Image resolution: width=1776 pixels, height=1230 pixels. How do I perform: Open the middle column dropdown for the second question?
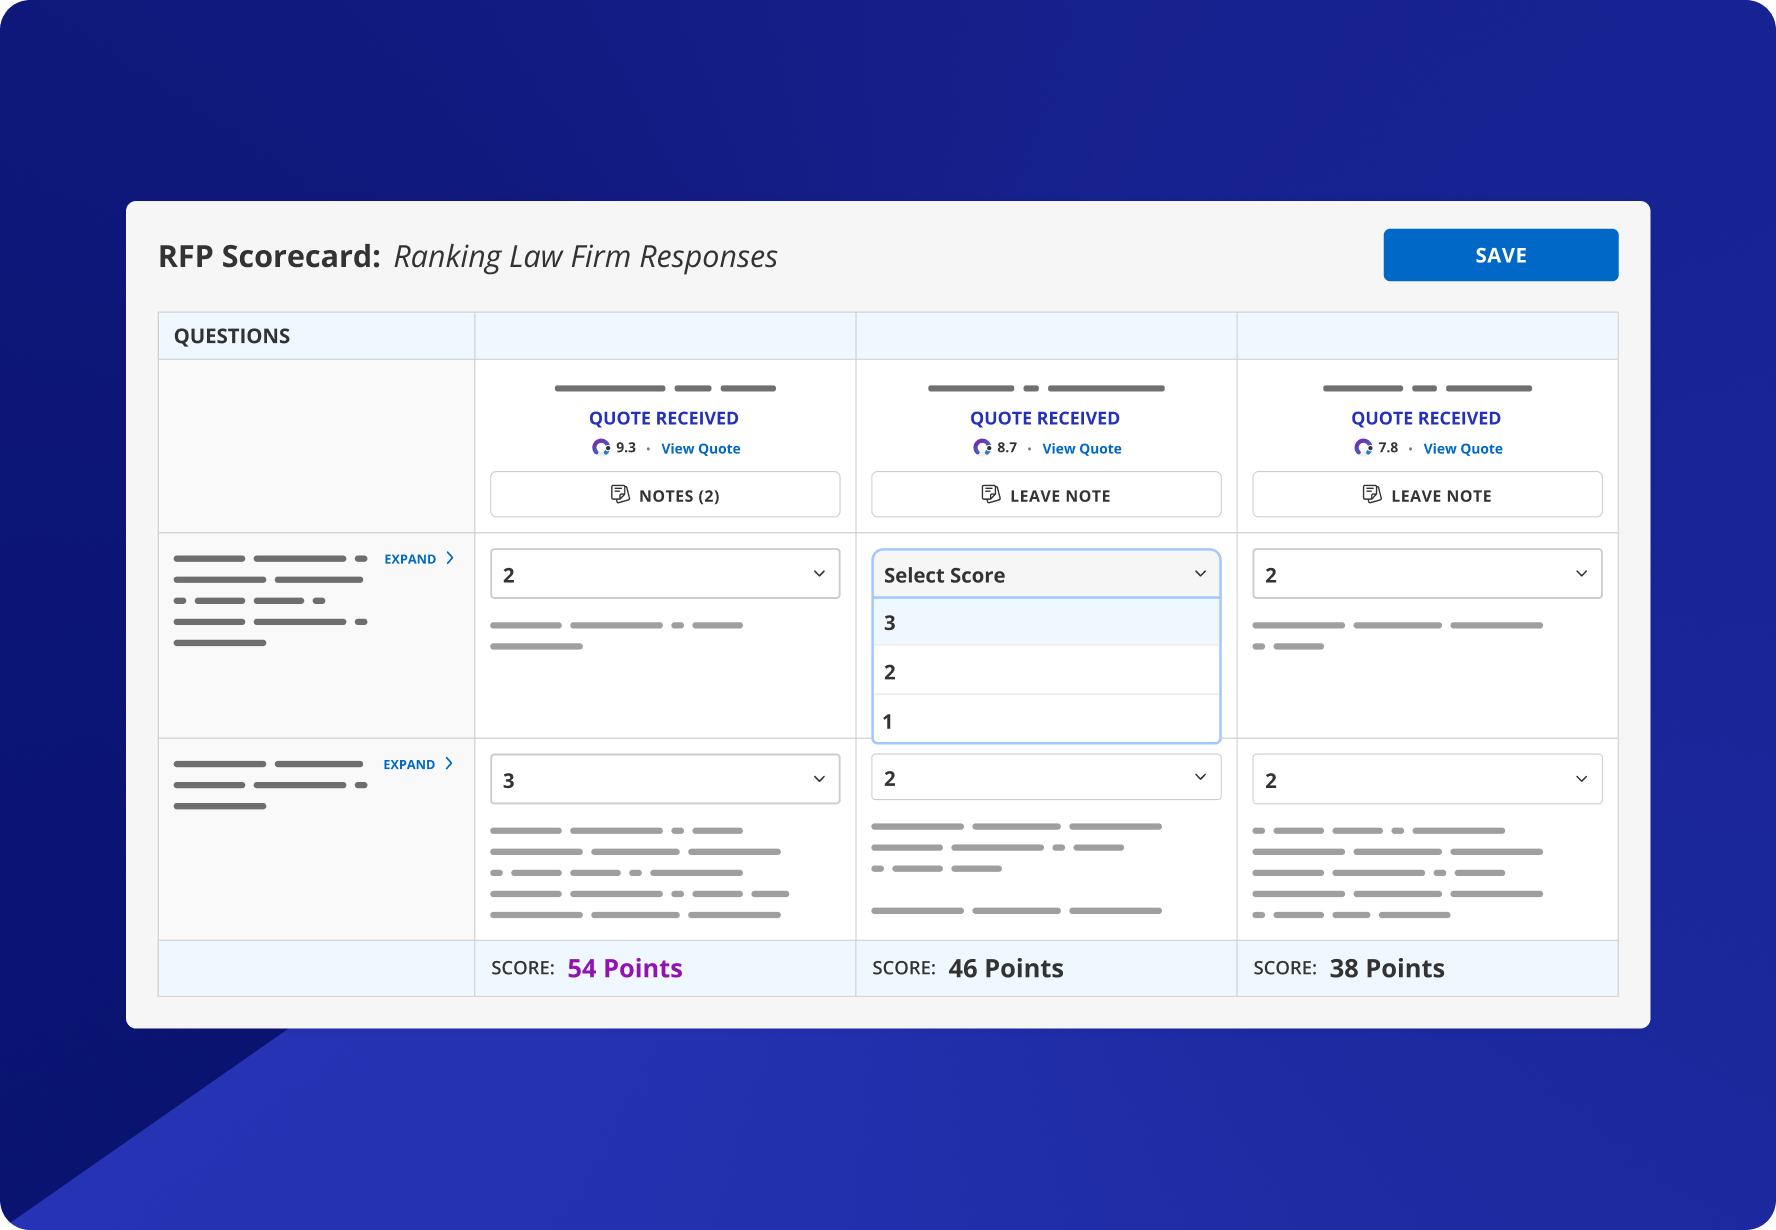tap(1045, 777)
